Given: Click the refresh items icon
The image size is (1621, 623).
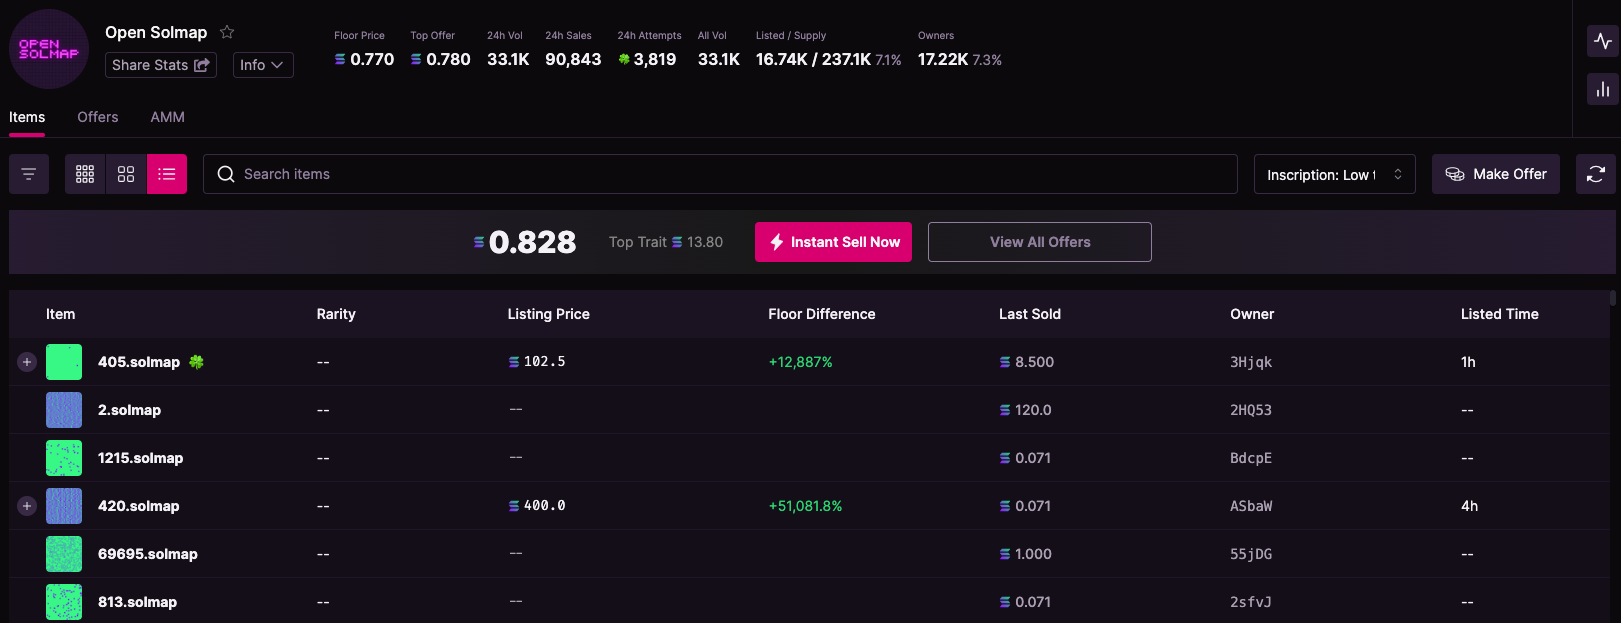Looking at the screenshot, I should 1595,174.
